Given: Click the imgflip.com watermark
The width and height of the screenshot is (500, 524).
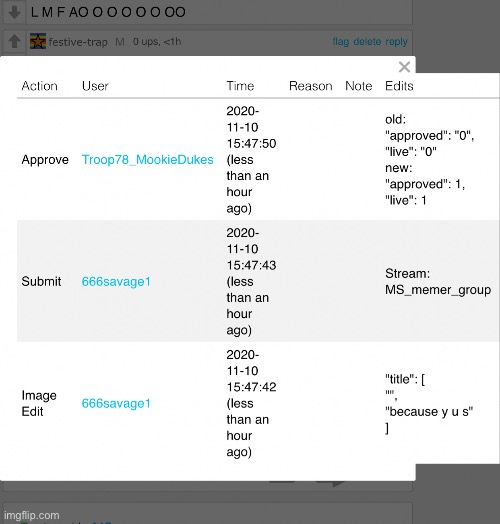Looking at the screenshot, I should (x=32, y=515).
